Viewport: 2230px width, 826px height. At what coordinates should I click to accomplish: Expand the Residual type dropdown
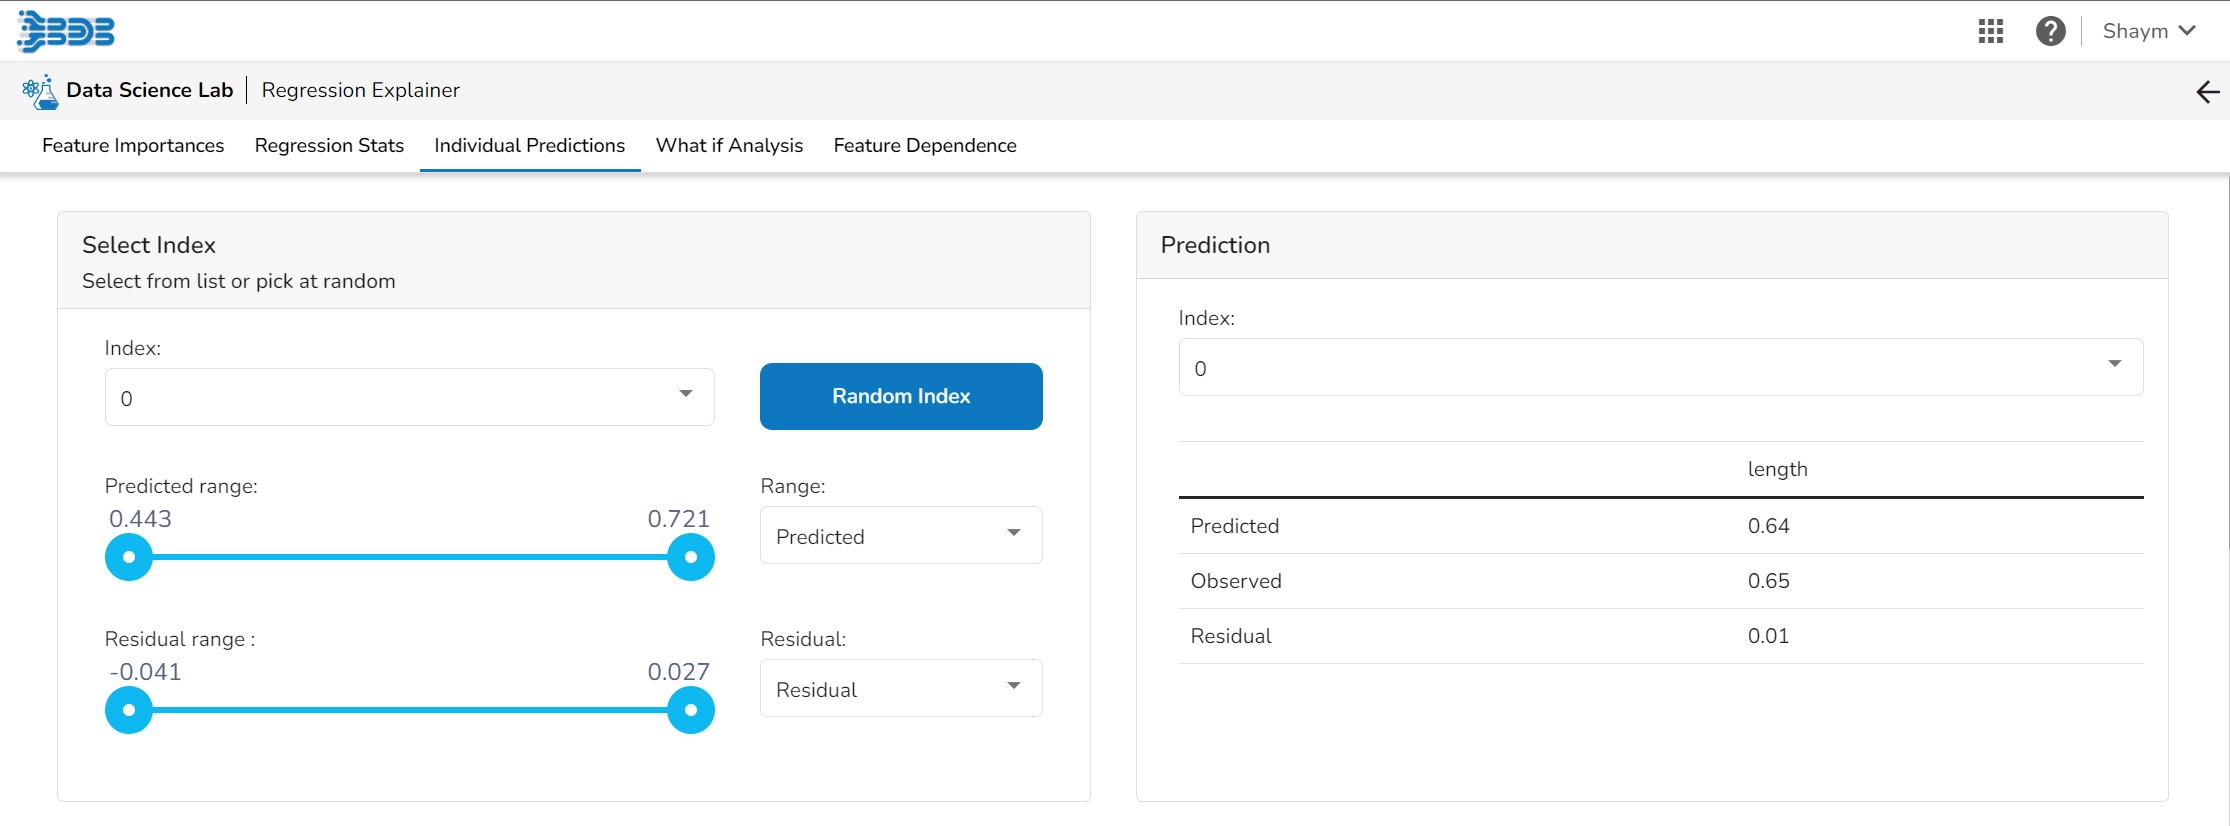tap(900, 688)
